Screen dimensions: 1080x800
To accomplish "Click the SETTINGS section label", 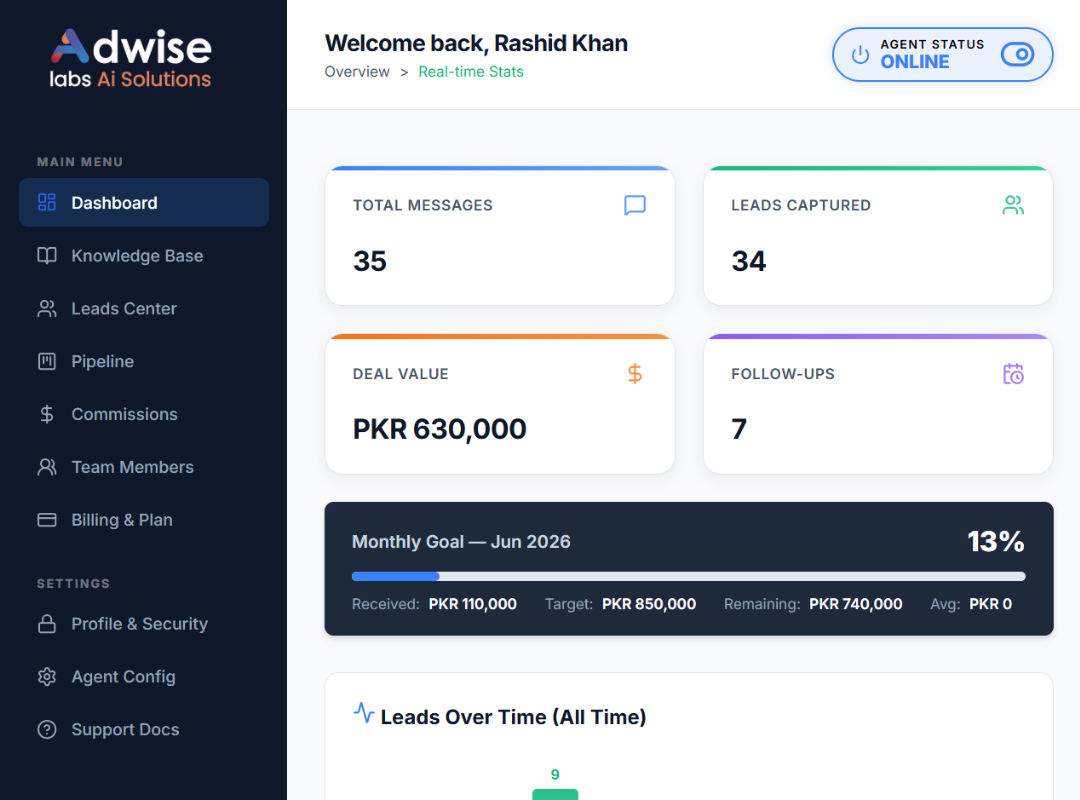I will 73,584.
